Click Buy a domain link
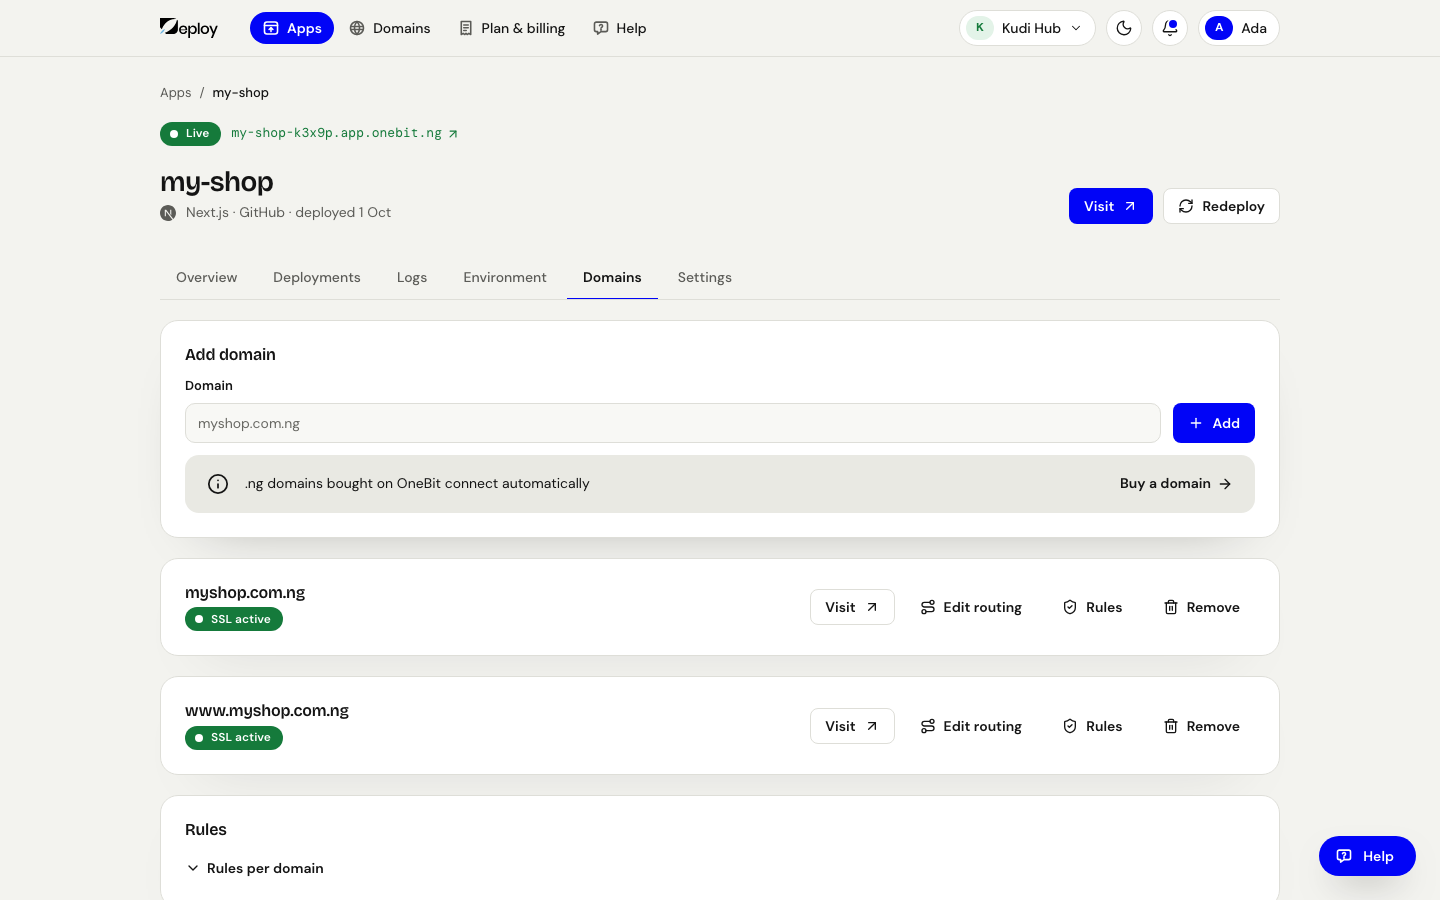Viewport: 1440px width, 900px height. [x=1175, y=483]
